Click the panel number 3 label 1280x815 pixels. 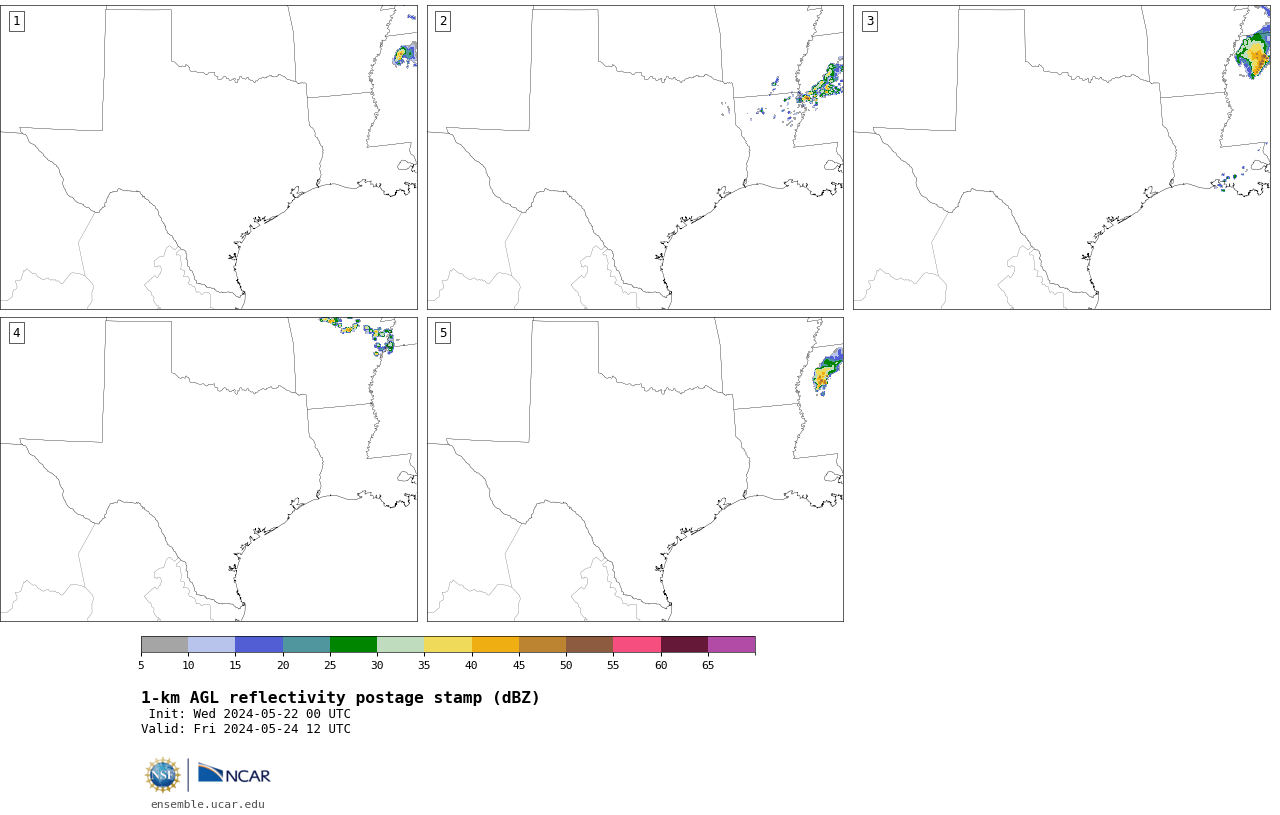(x=870, y=21)
